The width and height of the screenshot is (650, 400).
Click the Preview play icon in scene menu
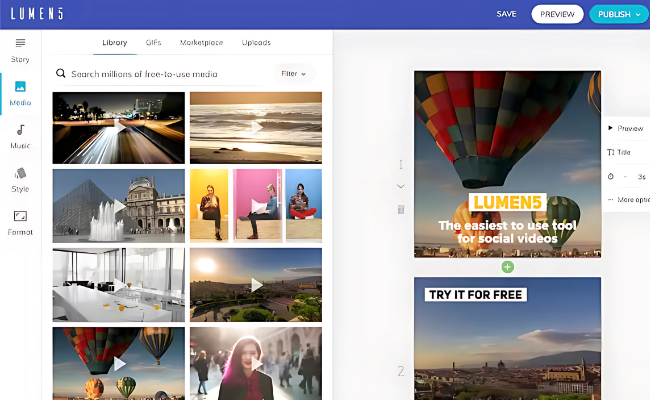tap(610, 128)
